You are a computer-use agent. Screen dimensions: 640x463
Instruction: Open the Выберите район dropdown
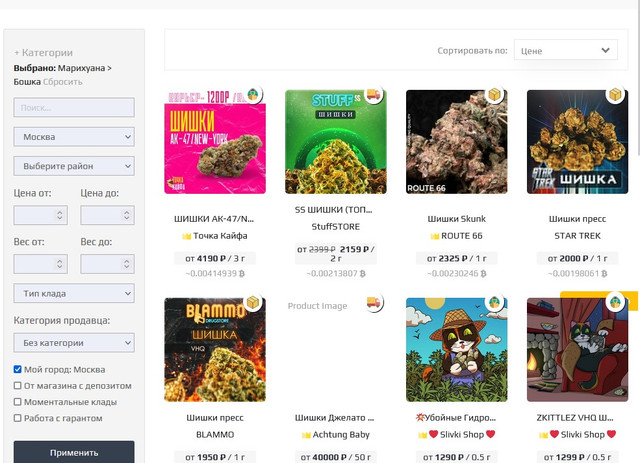[x=74, y=166]
